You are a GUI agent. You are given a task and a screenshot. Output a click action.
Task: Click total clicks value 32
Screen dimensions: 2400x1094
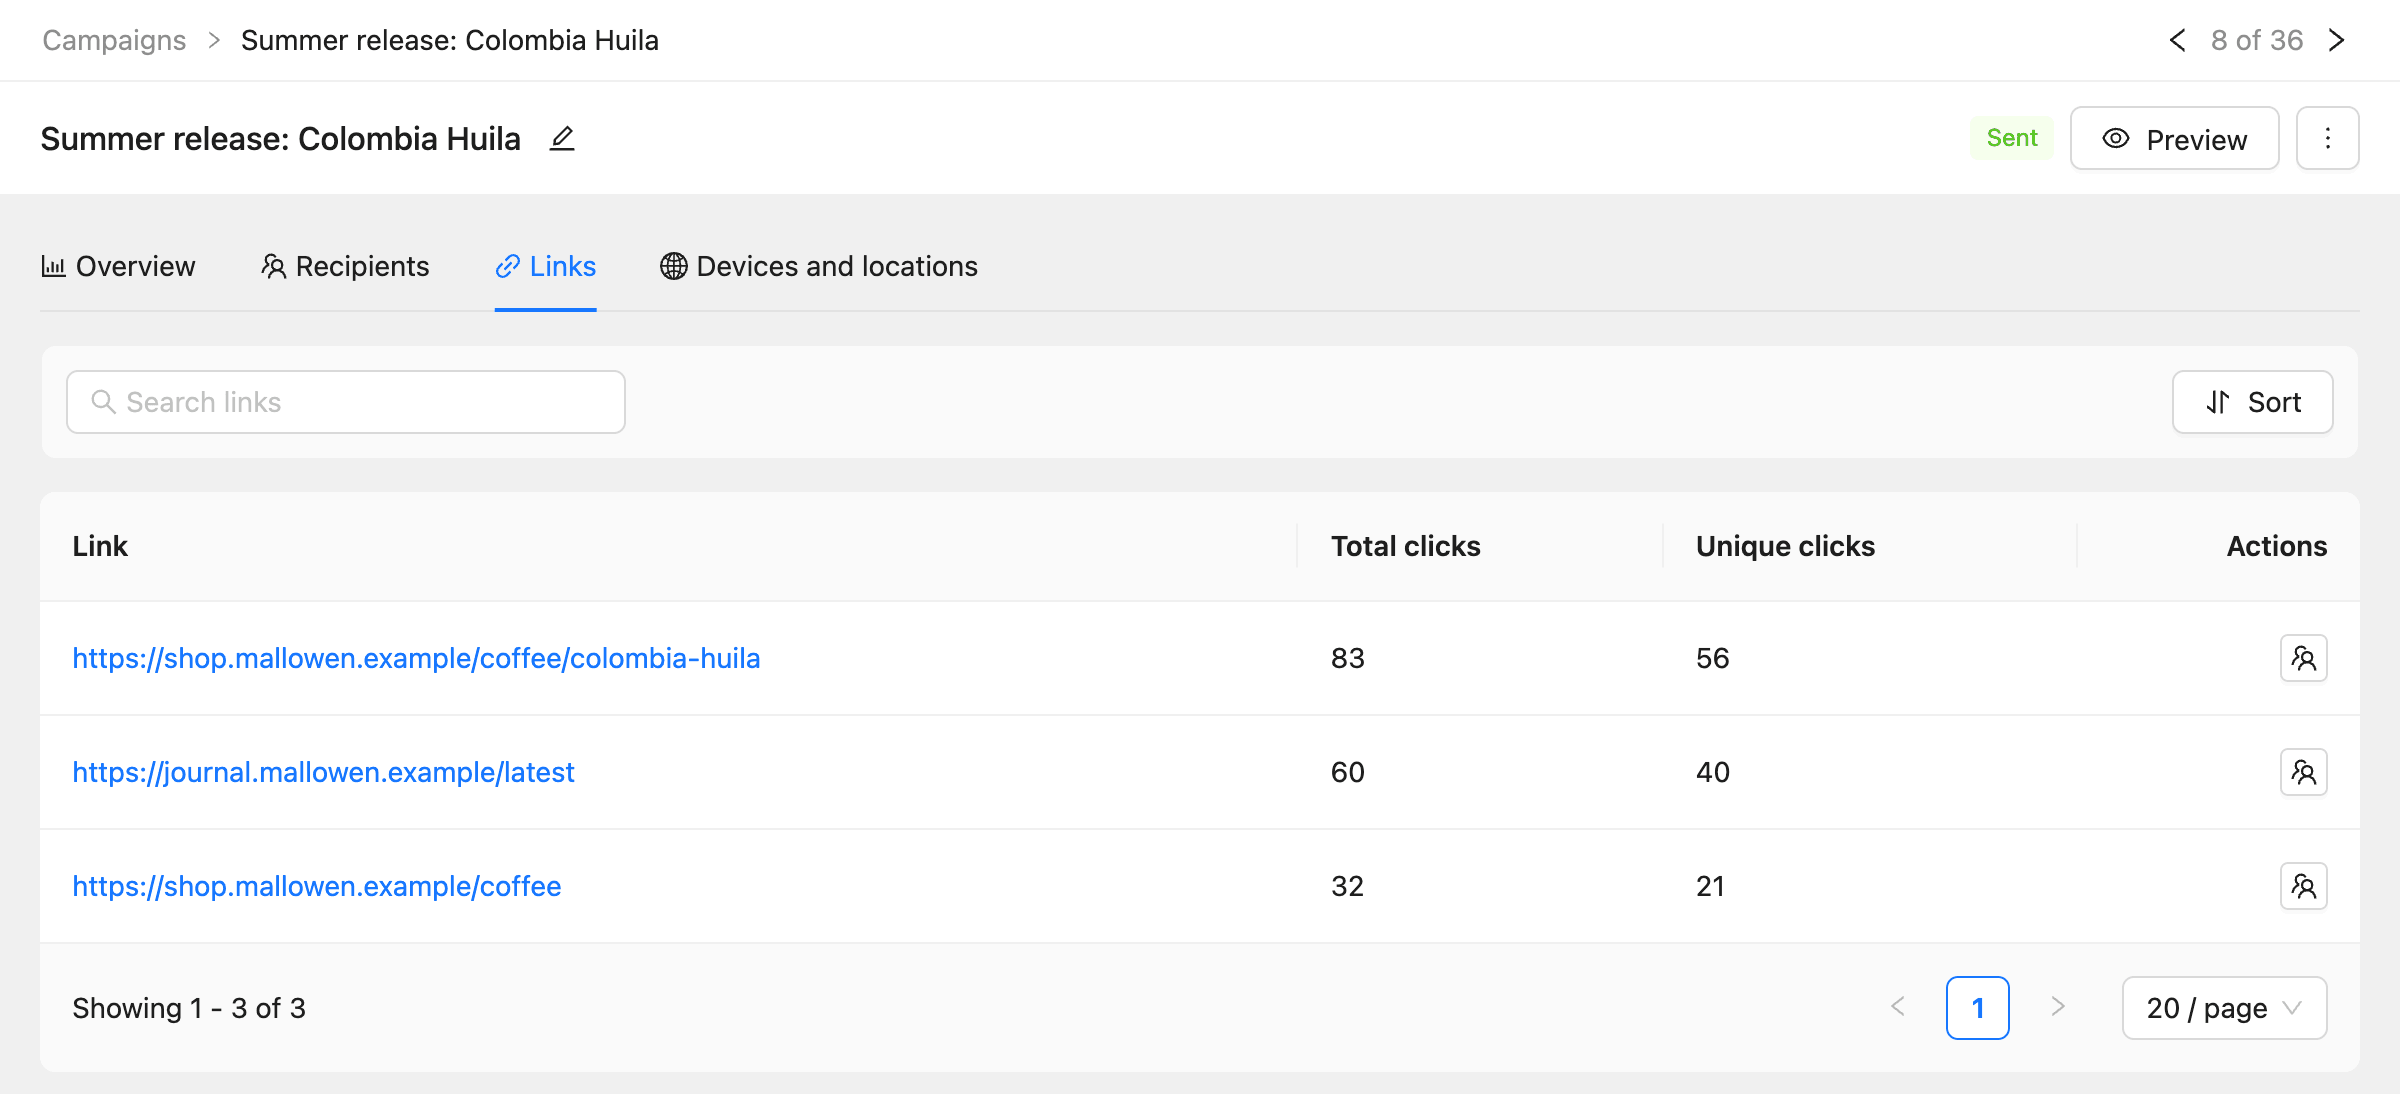(1347, 886)
